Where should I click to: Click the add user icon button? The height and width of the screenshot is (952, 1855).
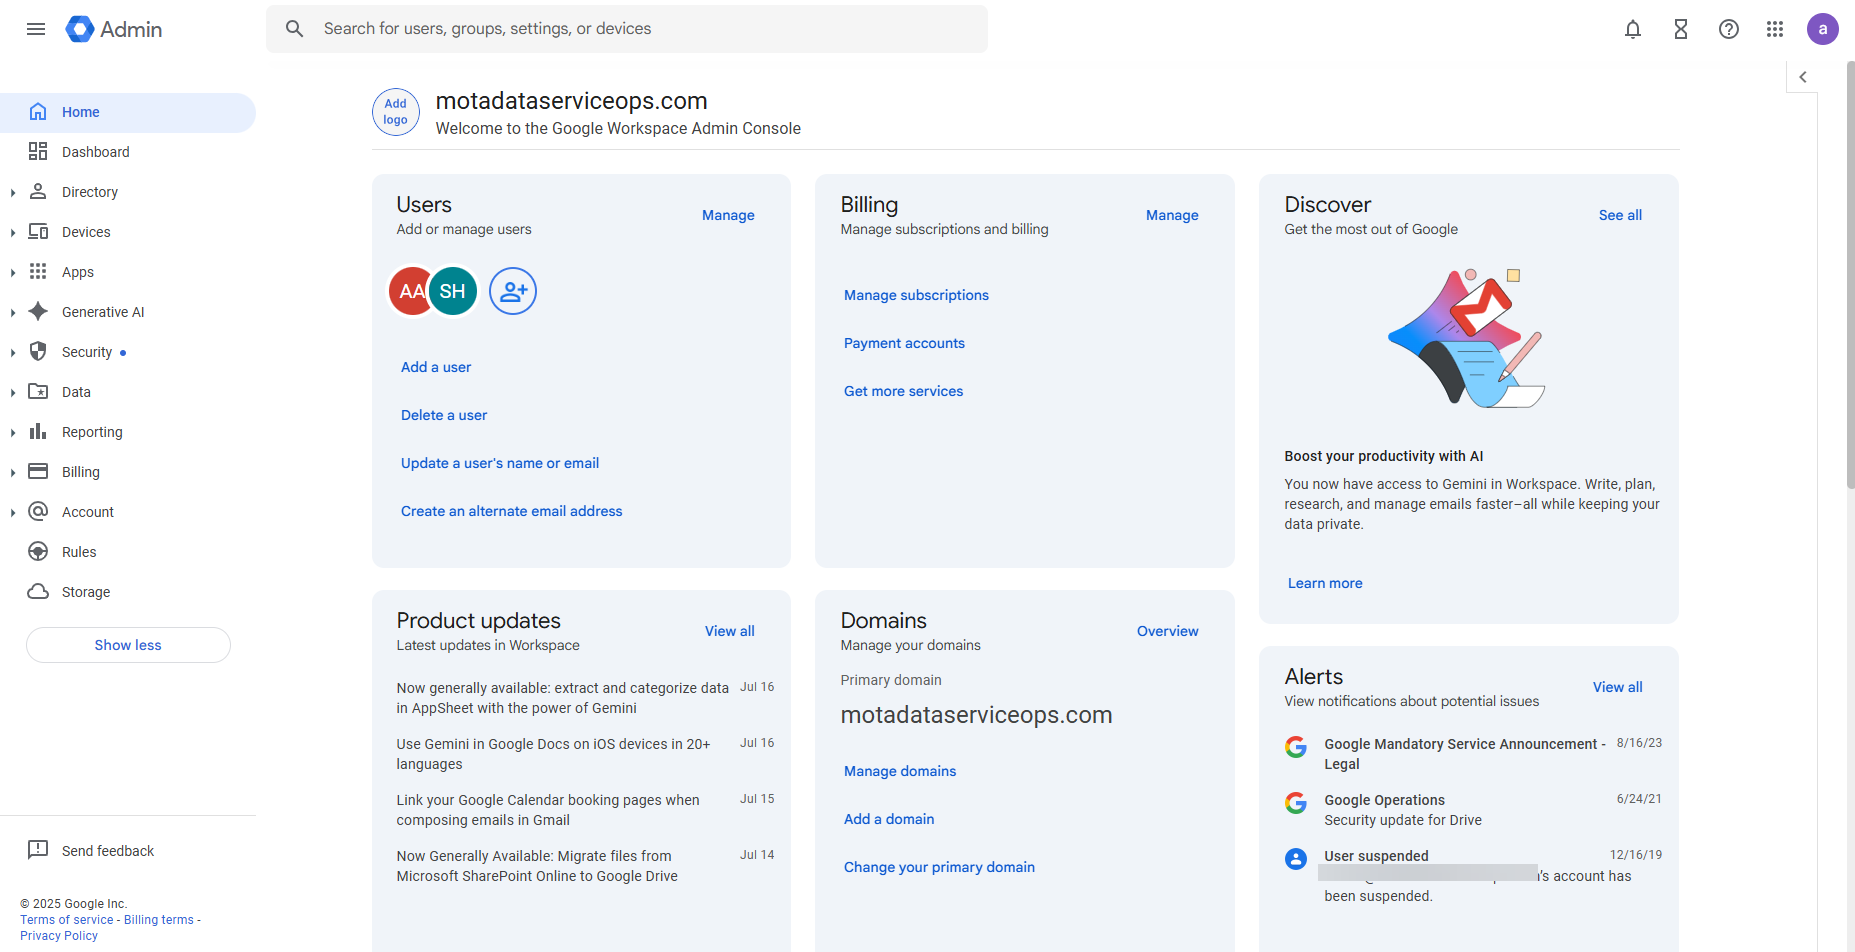click(x=513, y=291)
